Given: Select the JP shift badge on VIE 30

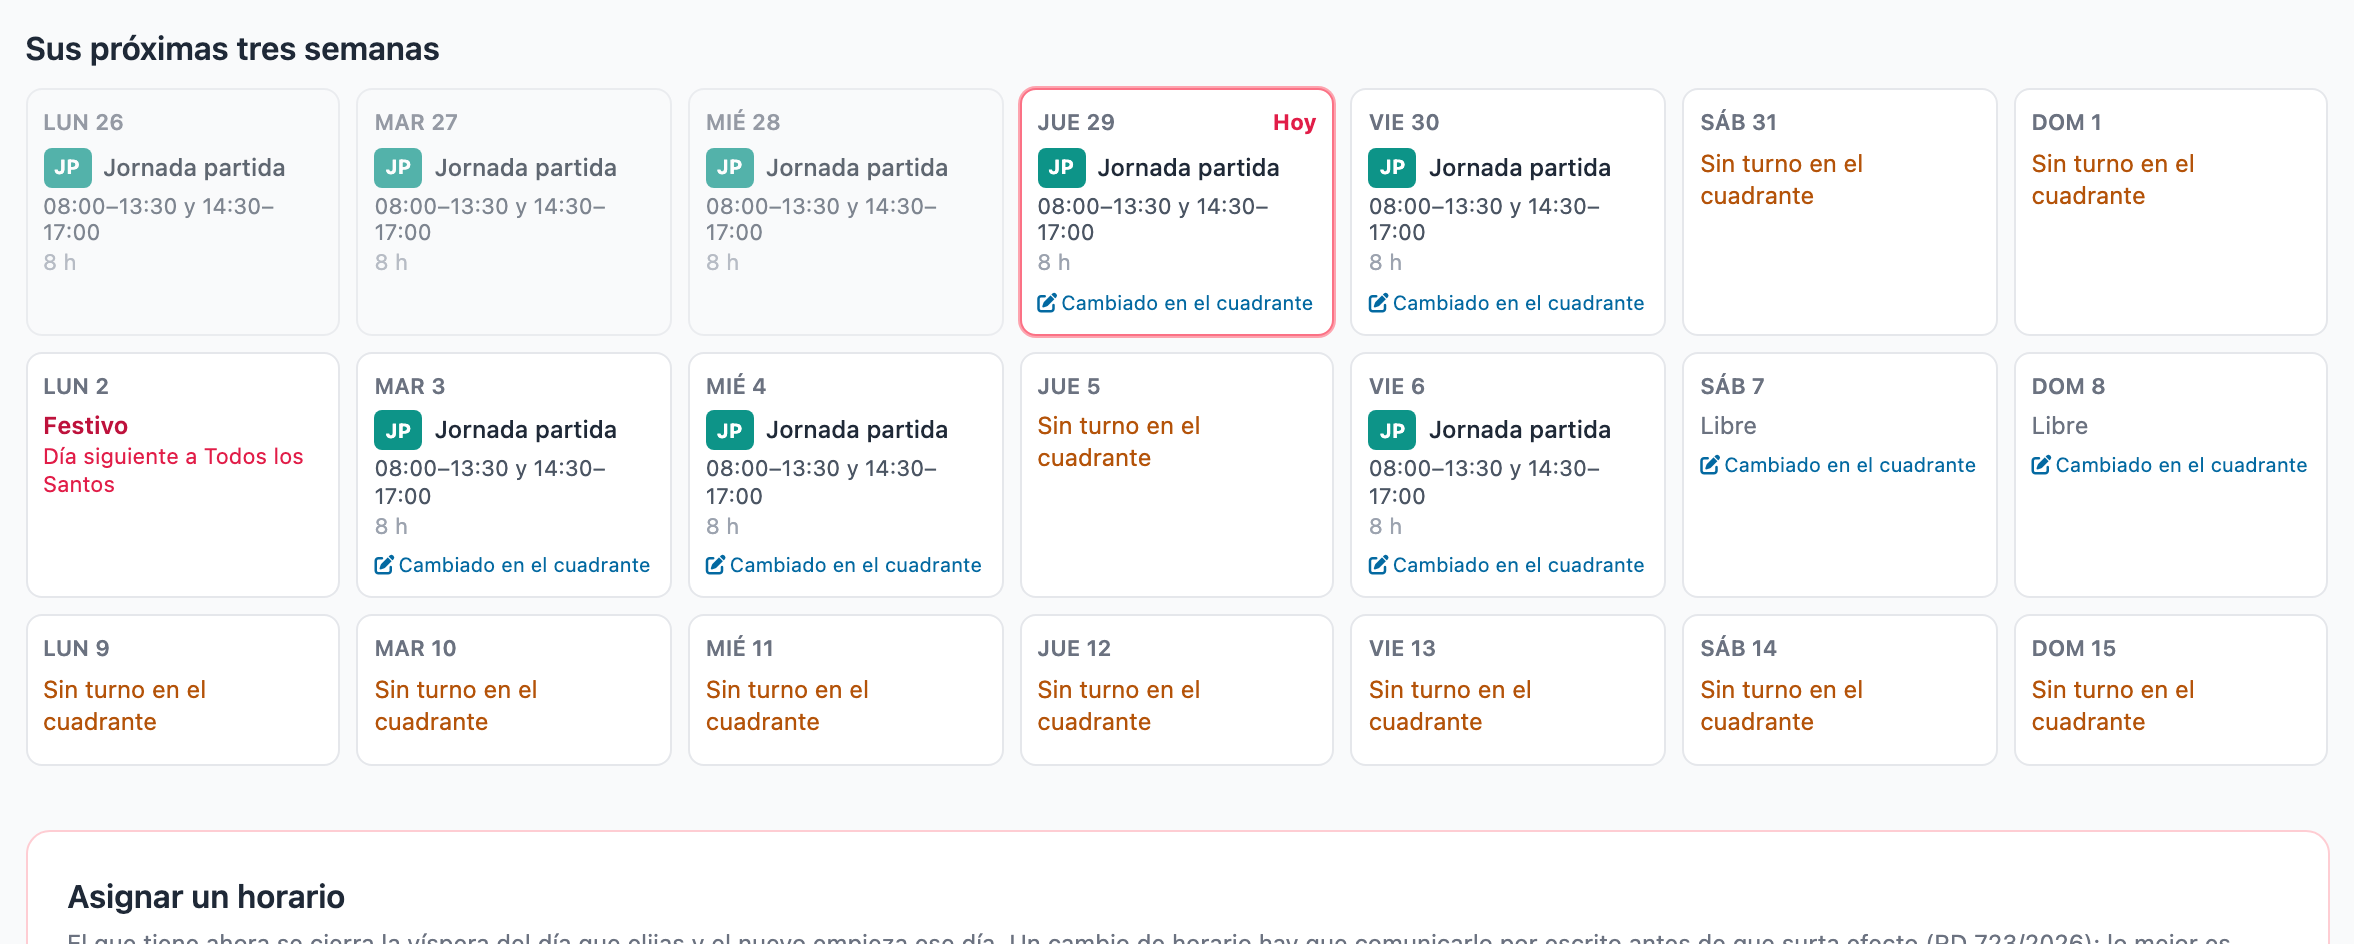Looking at the screenshot, I should pos(1393,168).
